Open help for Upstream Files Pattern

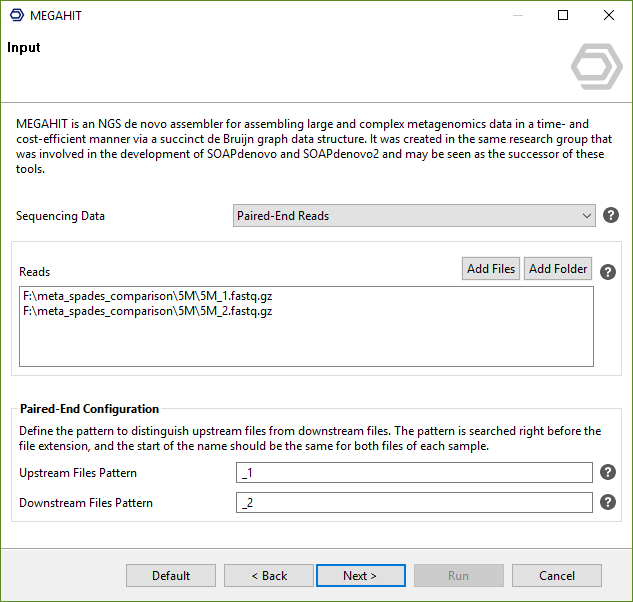(607, 473)
